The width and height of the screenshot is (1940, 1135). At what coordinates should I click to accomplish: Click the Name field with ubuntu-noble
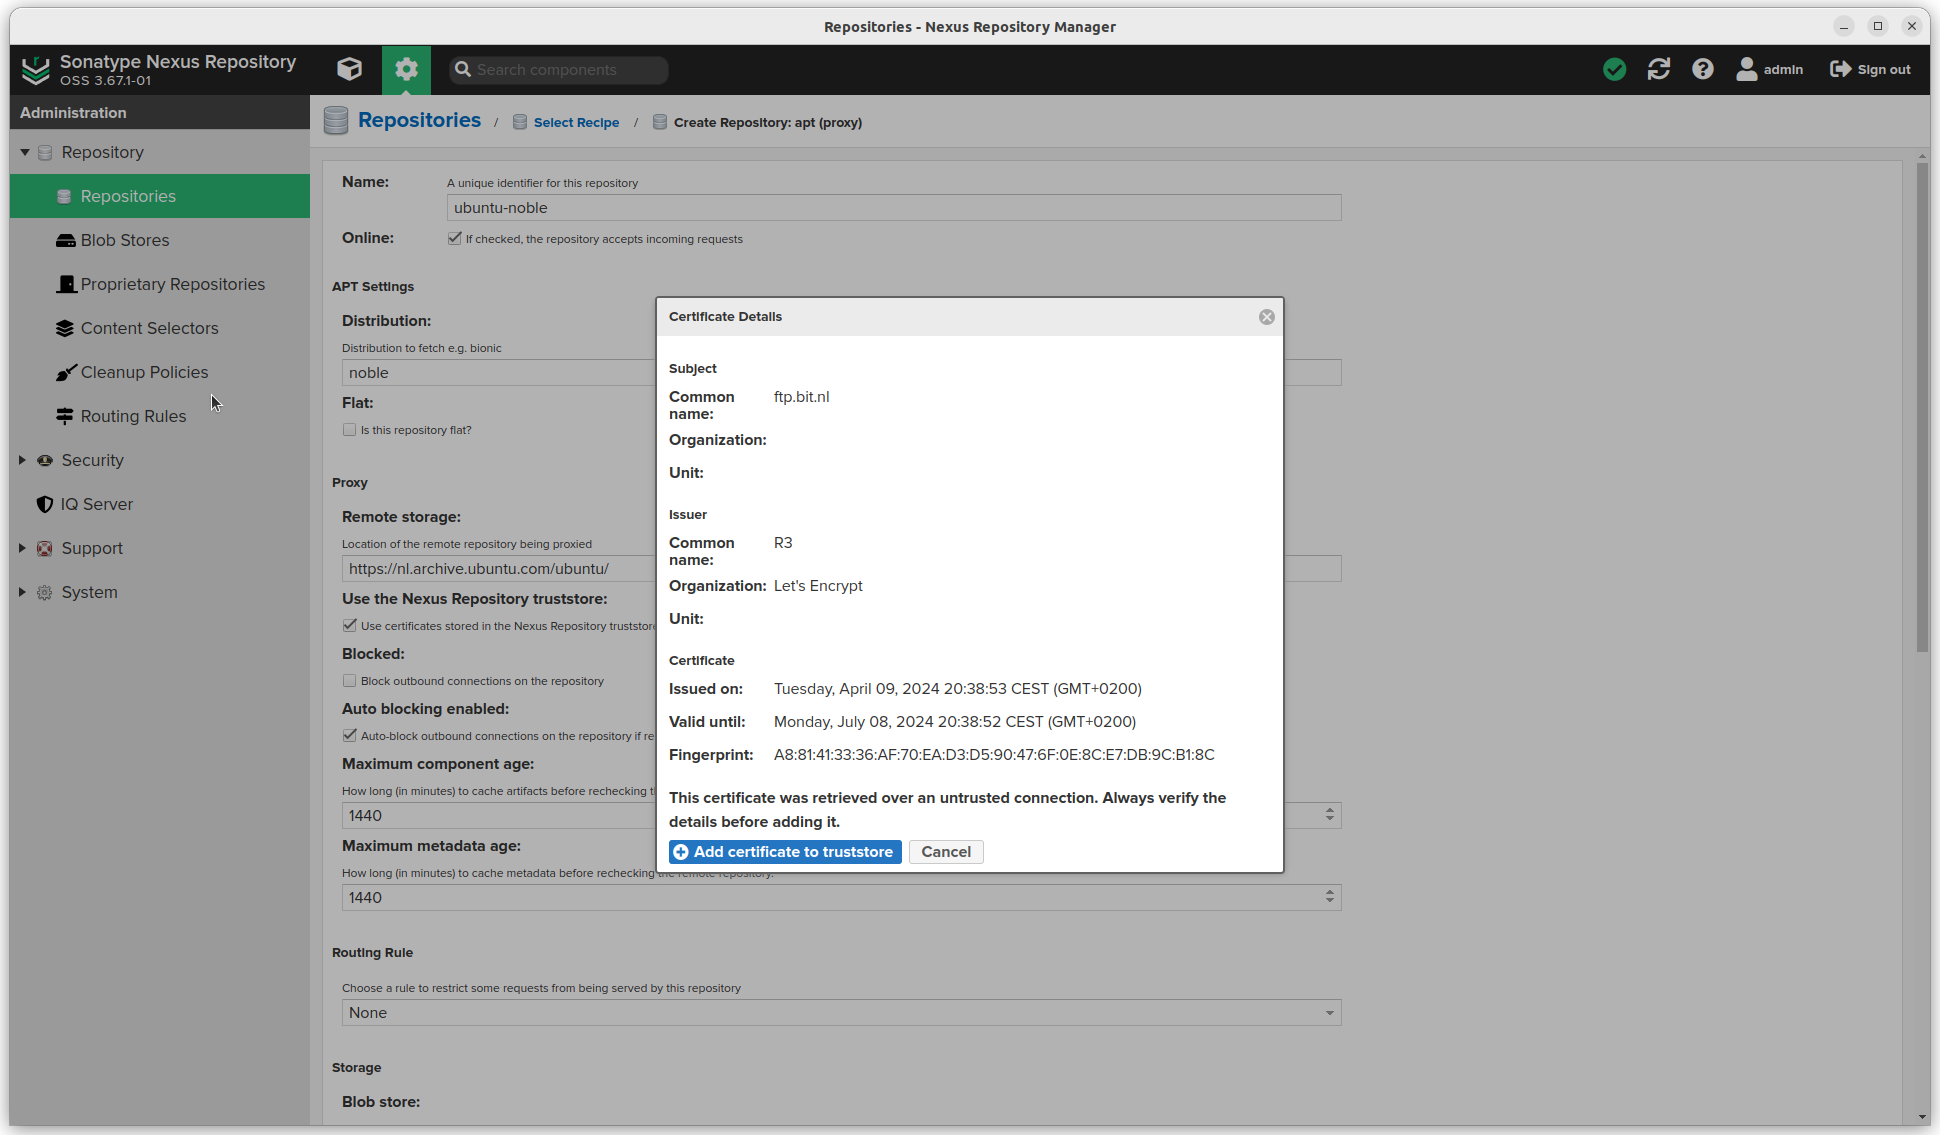point(894,208)
